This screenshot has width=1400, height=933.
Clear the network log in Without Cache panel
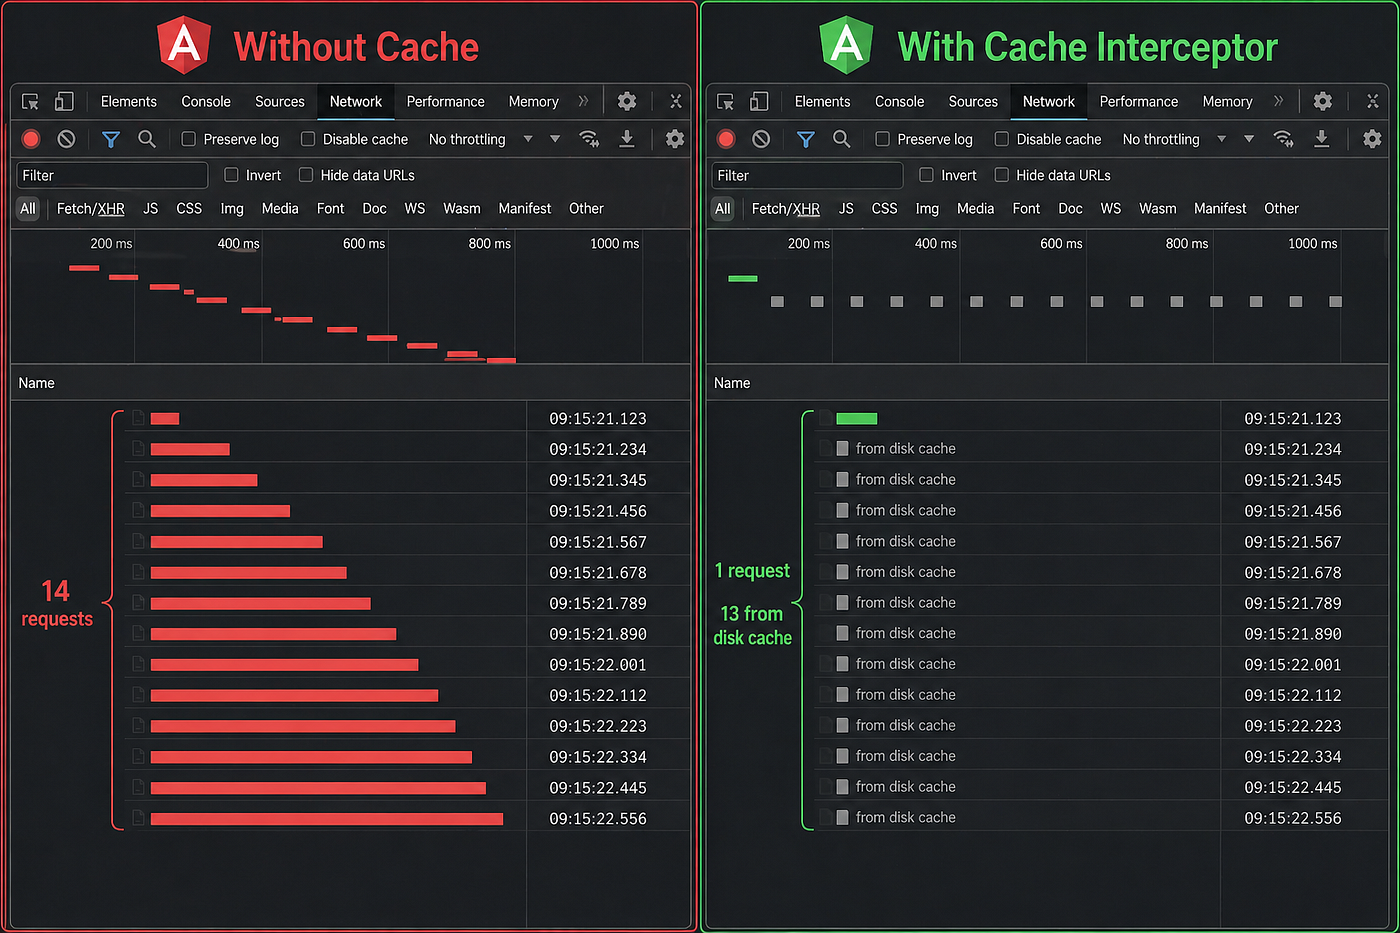pyautogui.click(x=66, y=139)
